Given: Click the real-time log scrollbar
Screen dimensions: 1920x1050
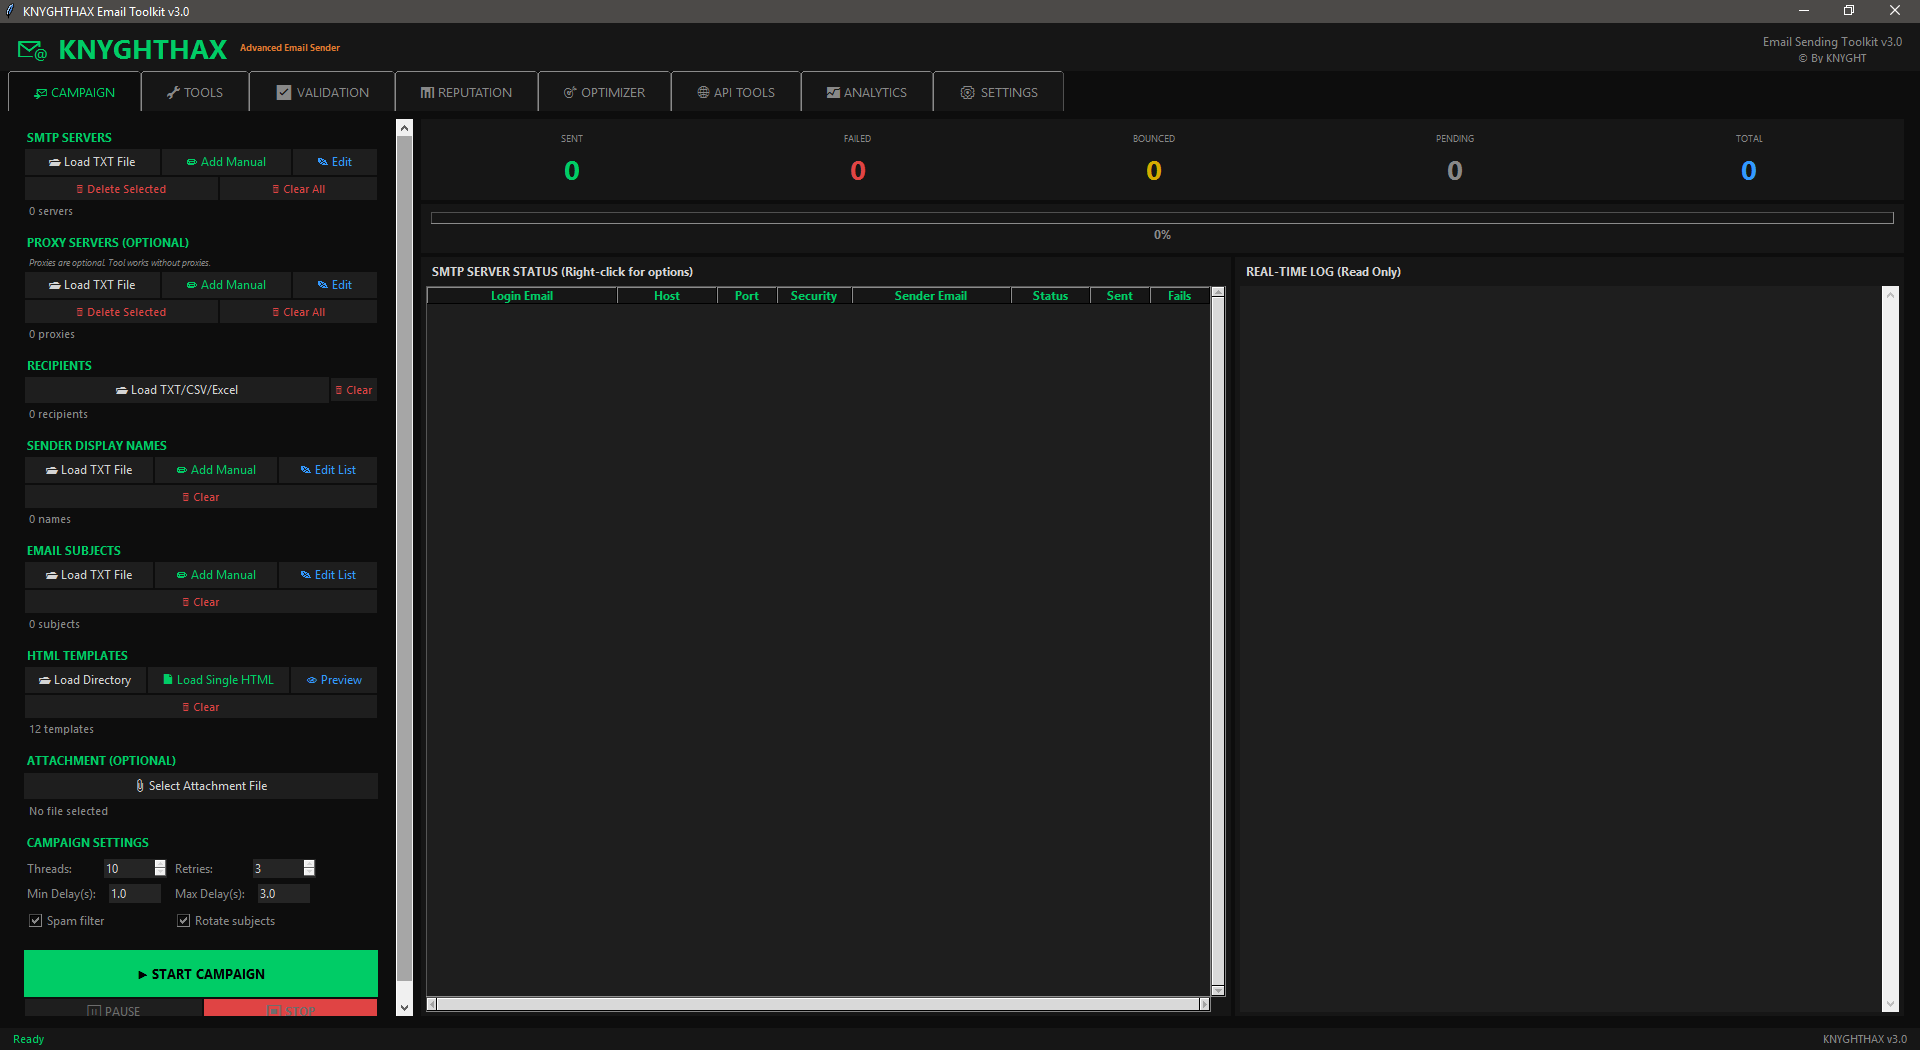Looking at the screenshot, I should (x=1890, y=649).
